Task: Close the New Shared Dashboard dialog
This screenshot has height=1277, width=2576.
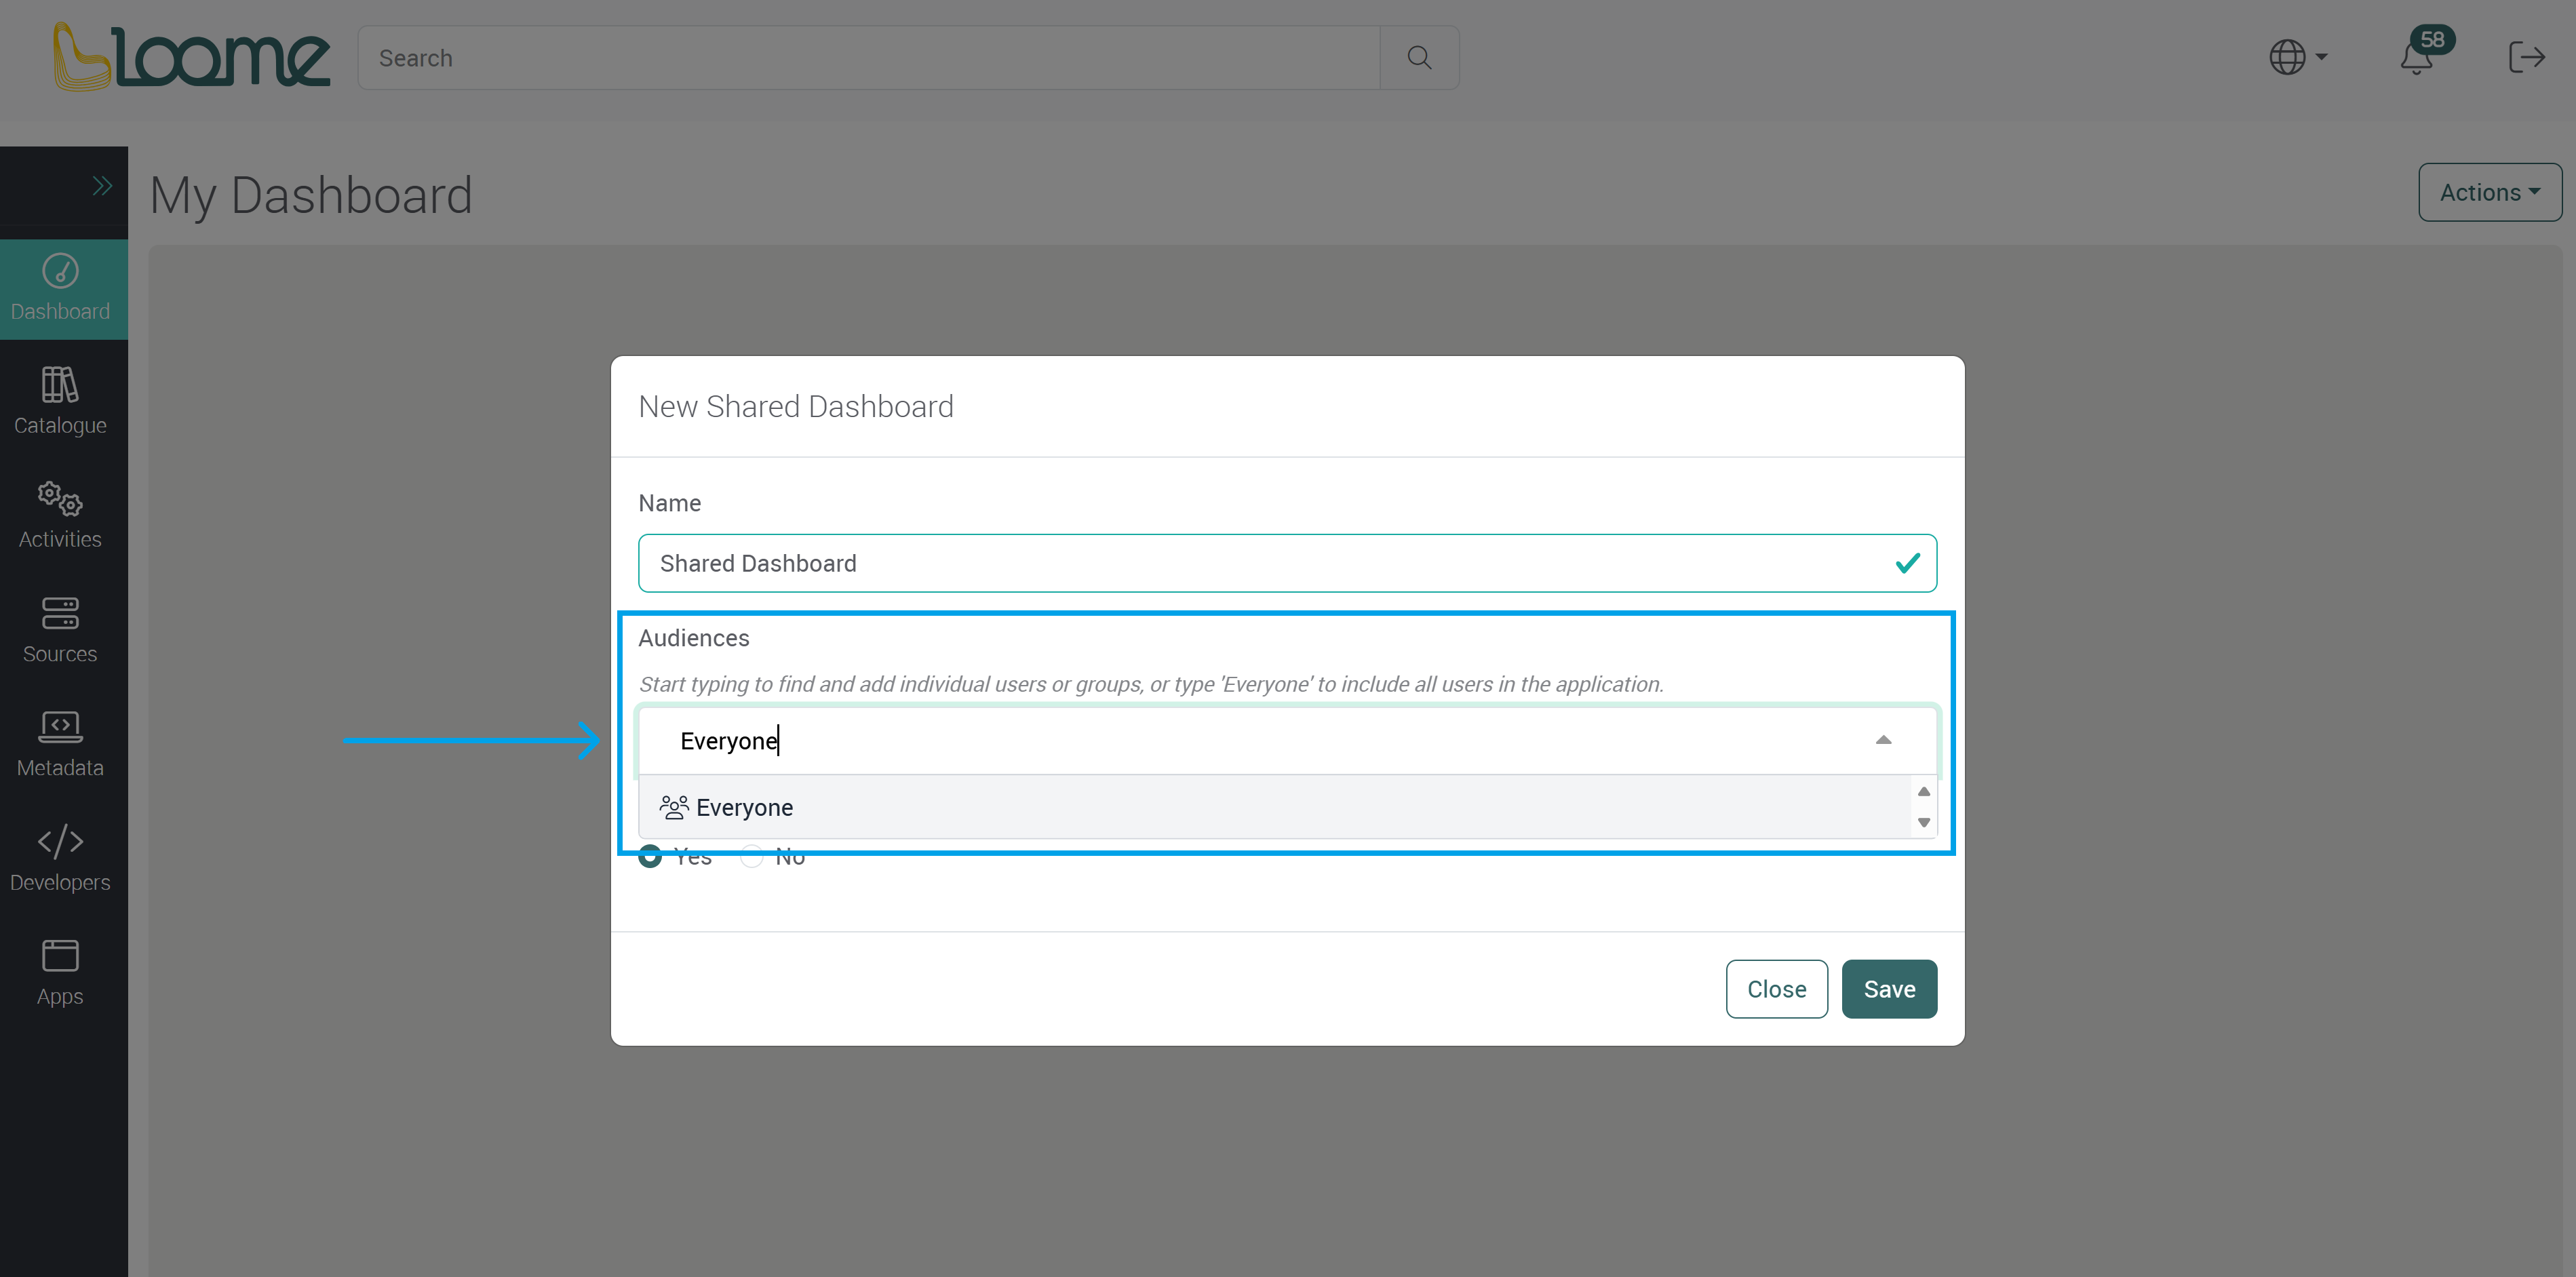Action: click(1776, 988)
